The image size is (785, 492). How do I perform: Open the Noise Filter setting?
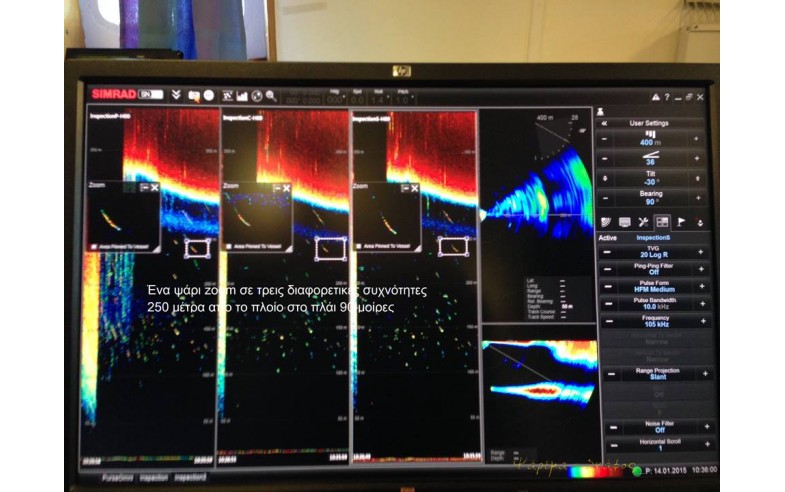(659, 427)
